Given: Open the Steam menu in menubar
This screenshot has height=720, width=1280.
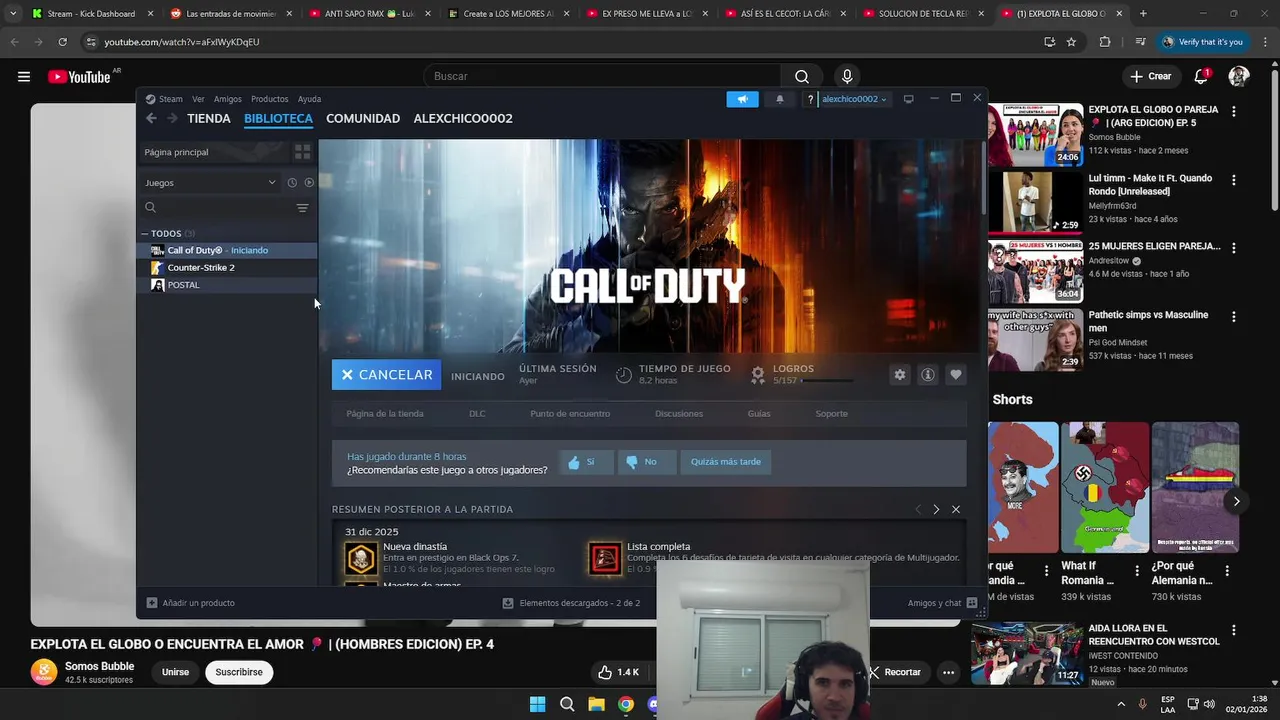Looking at the screenshot, I should (x=165, y=99).
